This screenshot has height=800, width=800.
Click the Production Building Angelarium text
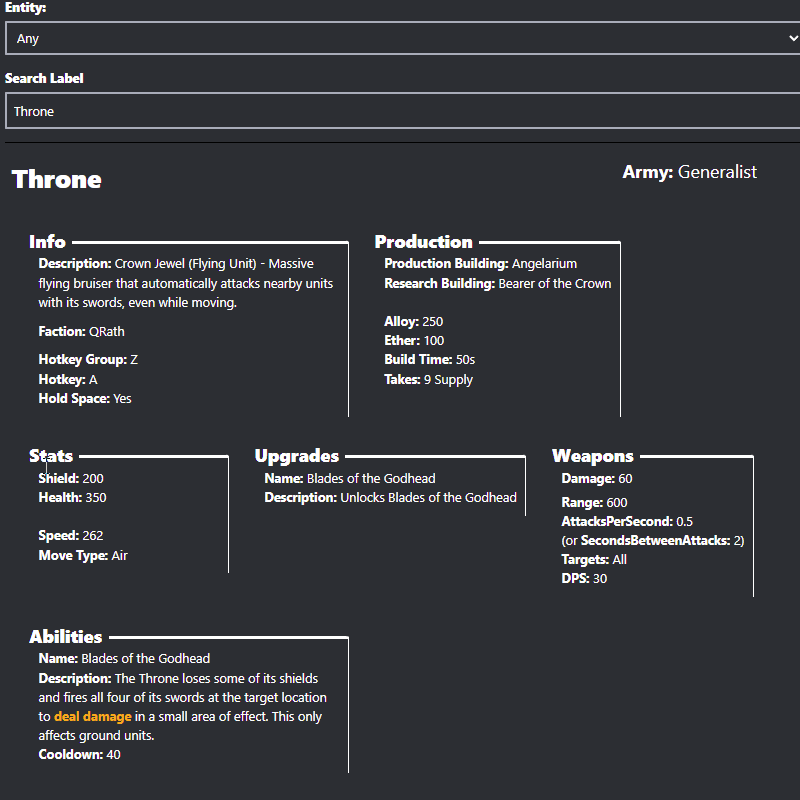click(x=480, y=264)
